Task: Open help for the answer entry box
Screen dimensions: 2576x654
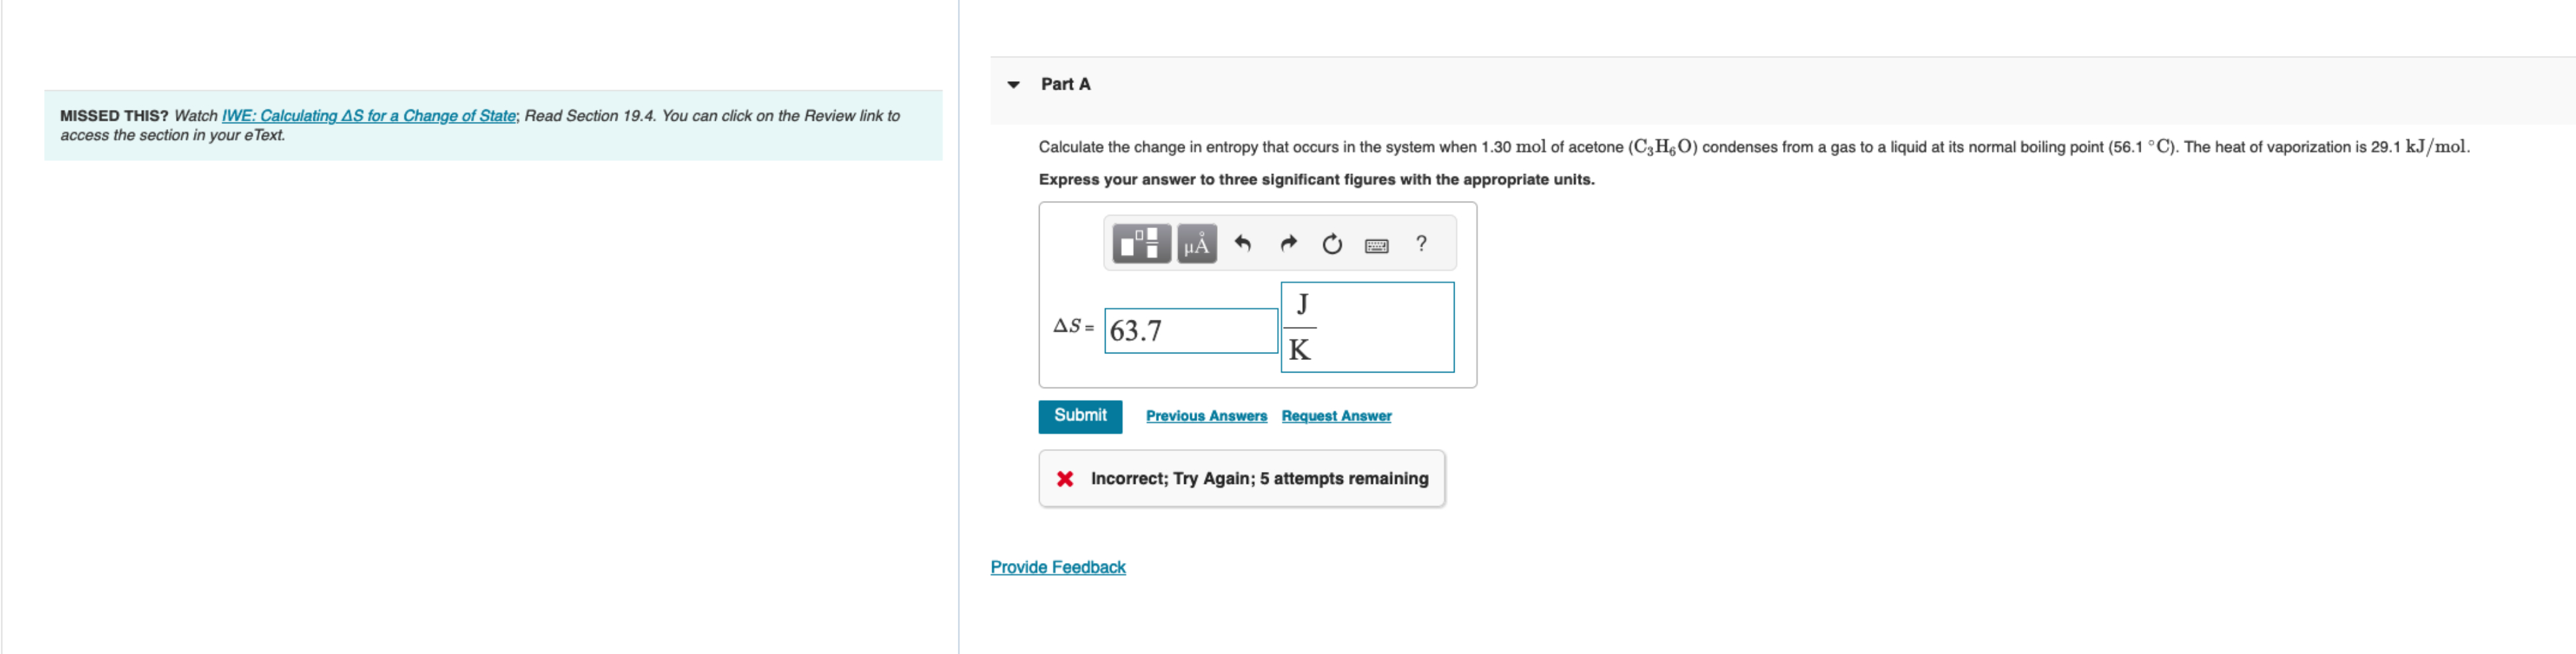Action: (x=1421, y=243)
